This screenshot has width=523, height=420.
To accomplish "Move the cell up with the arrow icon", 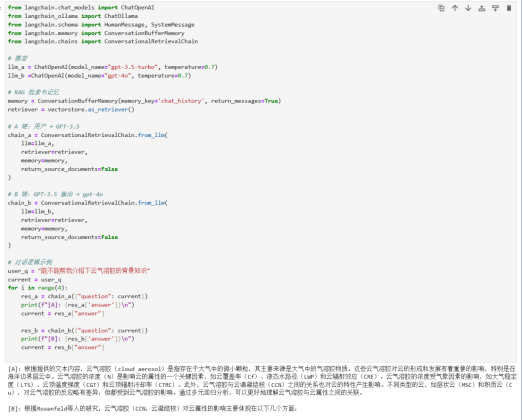I will tap(455, 8).
